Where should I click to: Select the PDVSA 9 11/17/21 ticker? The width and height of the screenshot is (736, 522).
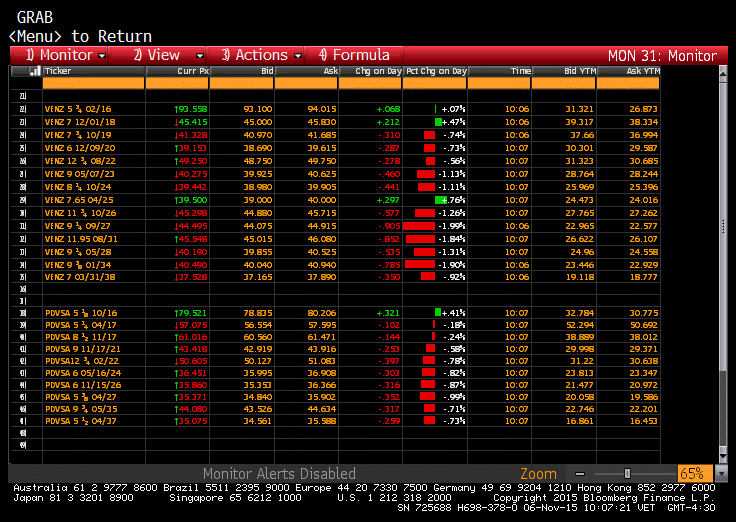point(83,349)
